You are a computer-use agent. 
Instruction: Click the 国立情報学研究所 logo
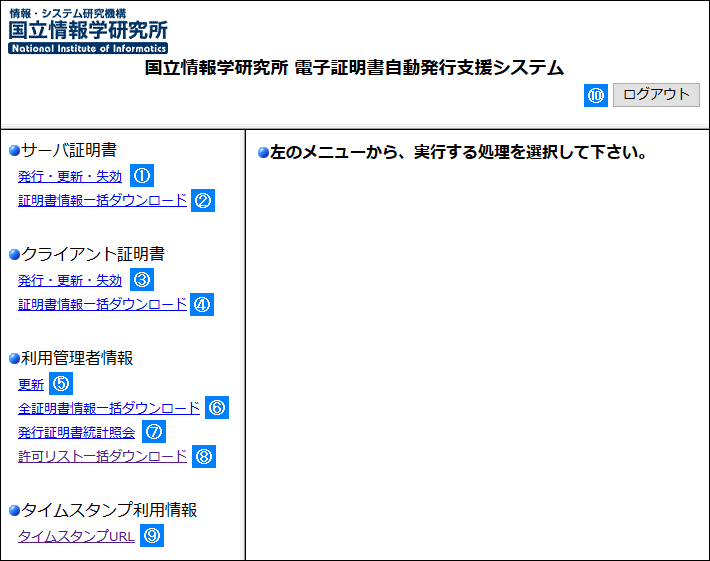pos(88,31)
